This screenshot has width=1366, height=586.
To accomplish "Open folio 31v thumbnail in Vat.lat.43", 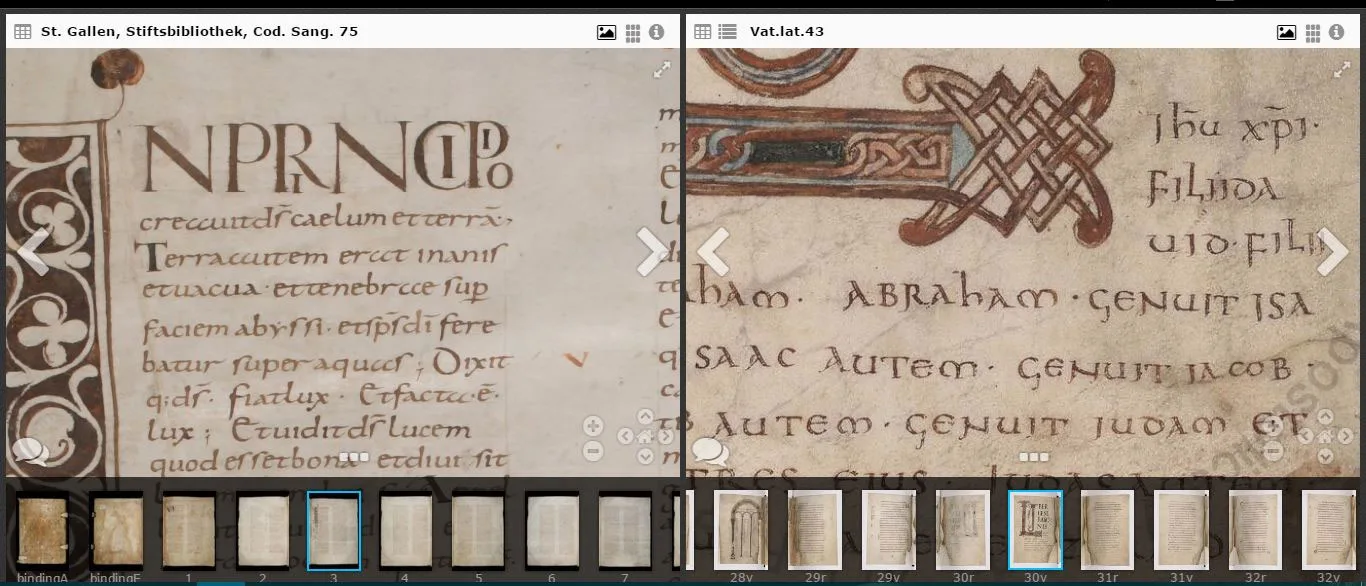I will 1181,531.
